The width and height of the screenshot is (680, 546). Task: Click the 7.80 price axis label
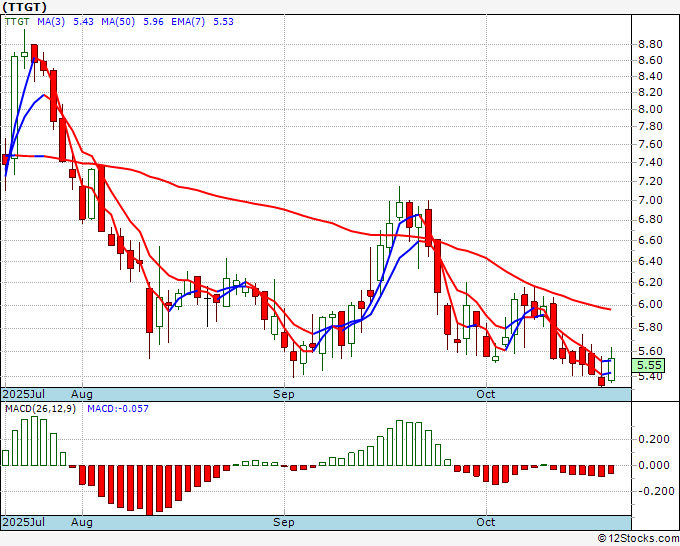click(650, 127)
